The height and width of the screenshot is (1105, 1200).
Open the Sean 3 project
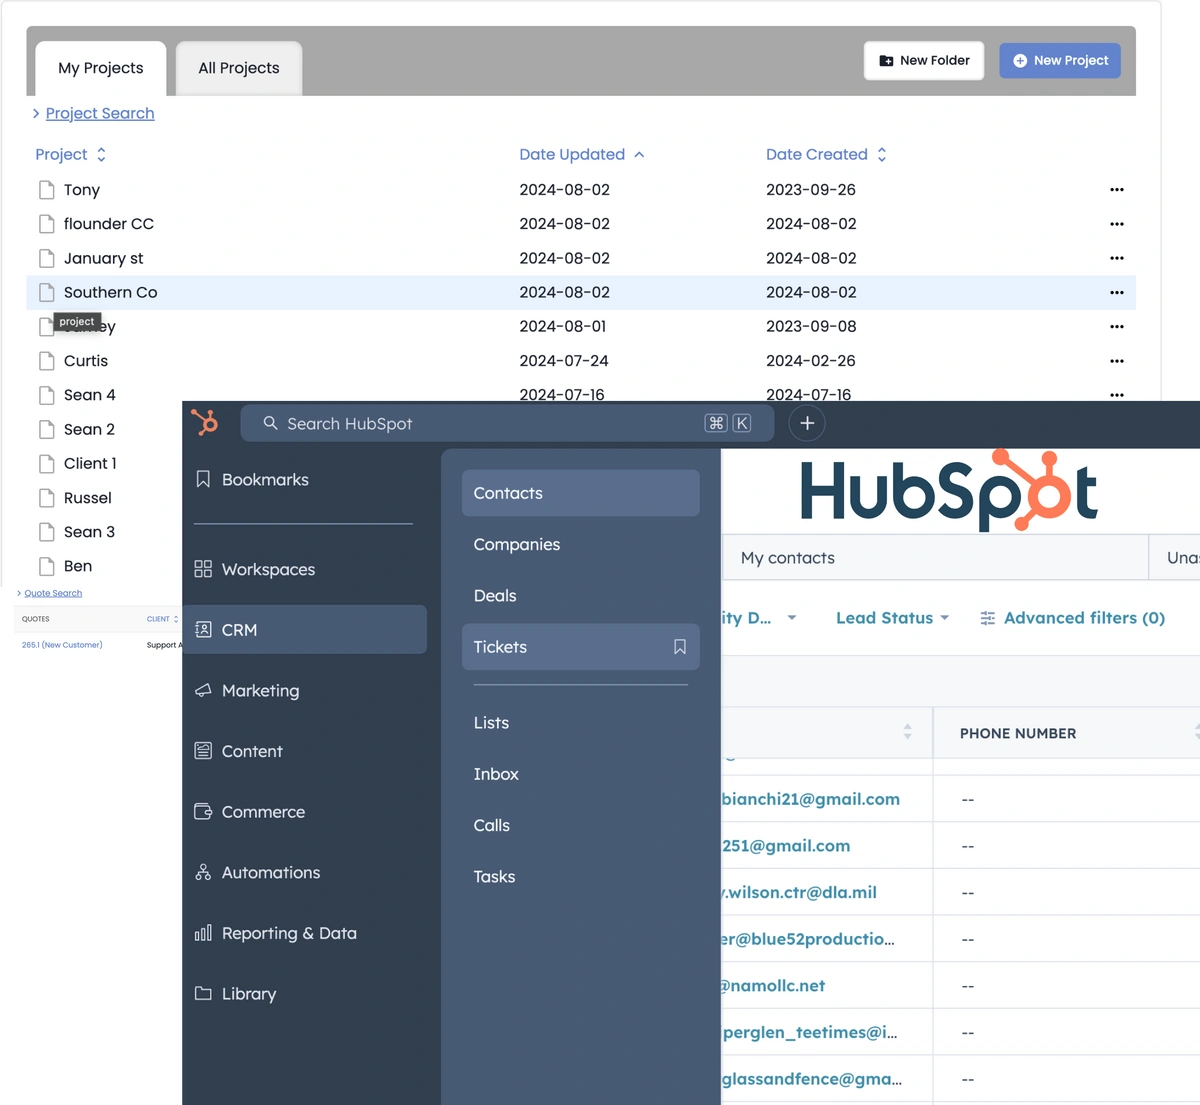(89, 532)
